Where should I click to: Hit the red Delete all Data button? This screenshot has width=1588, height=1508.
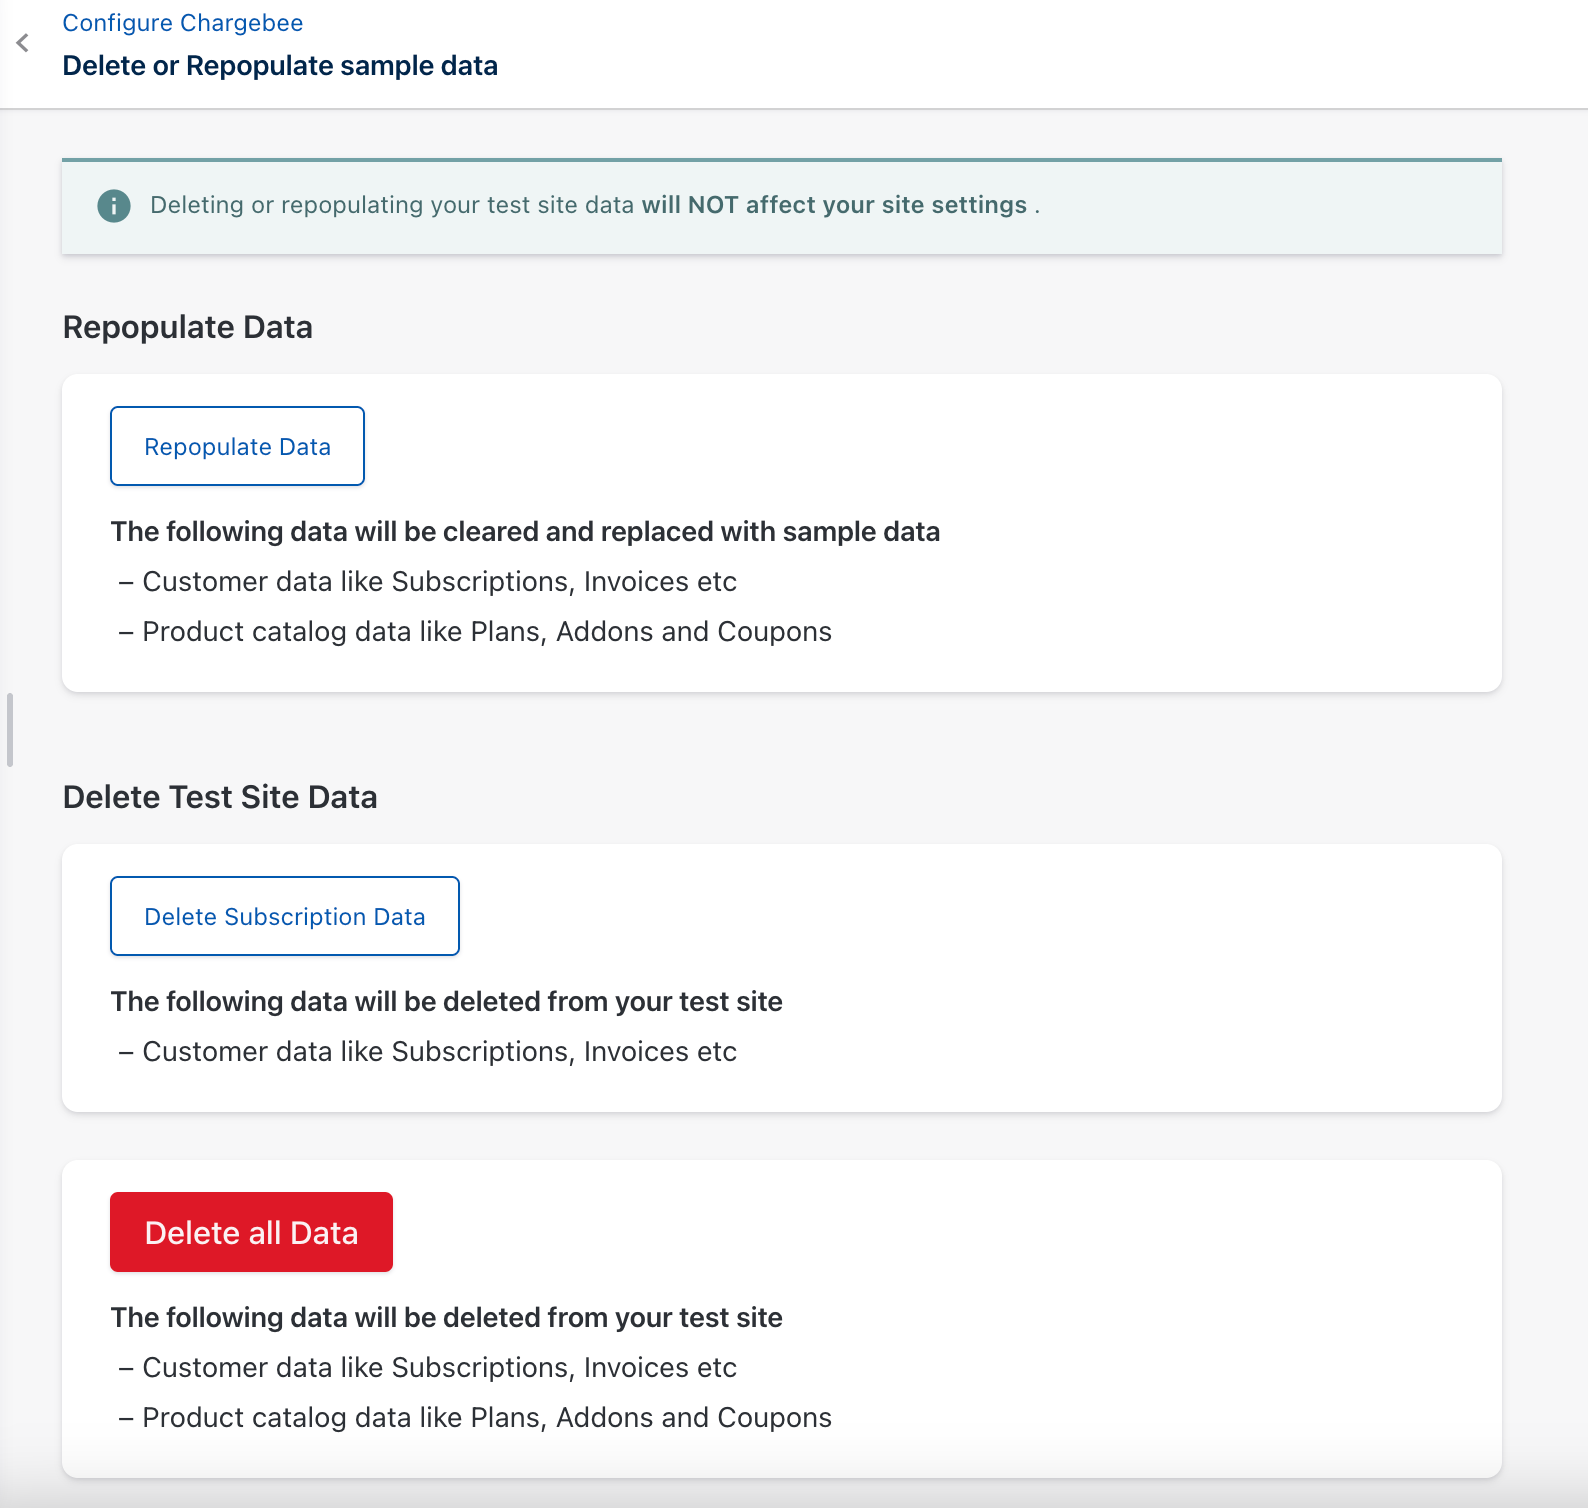tap(251, 1232)
